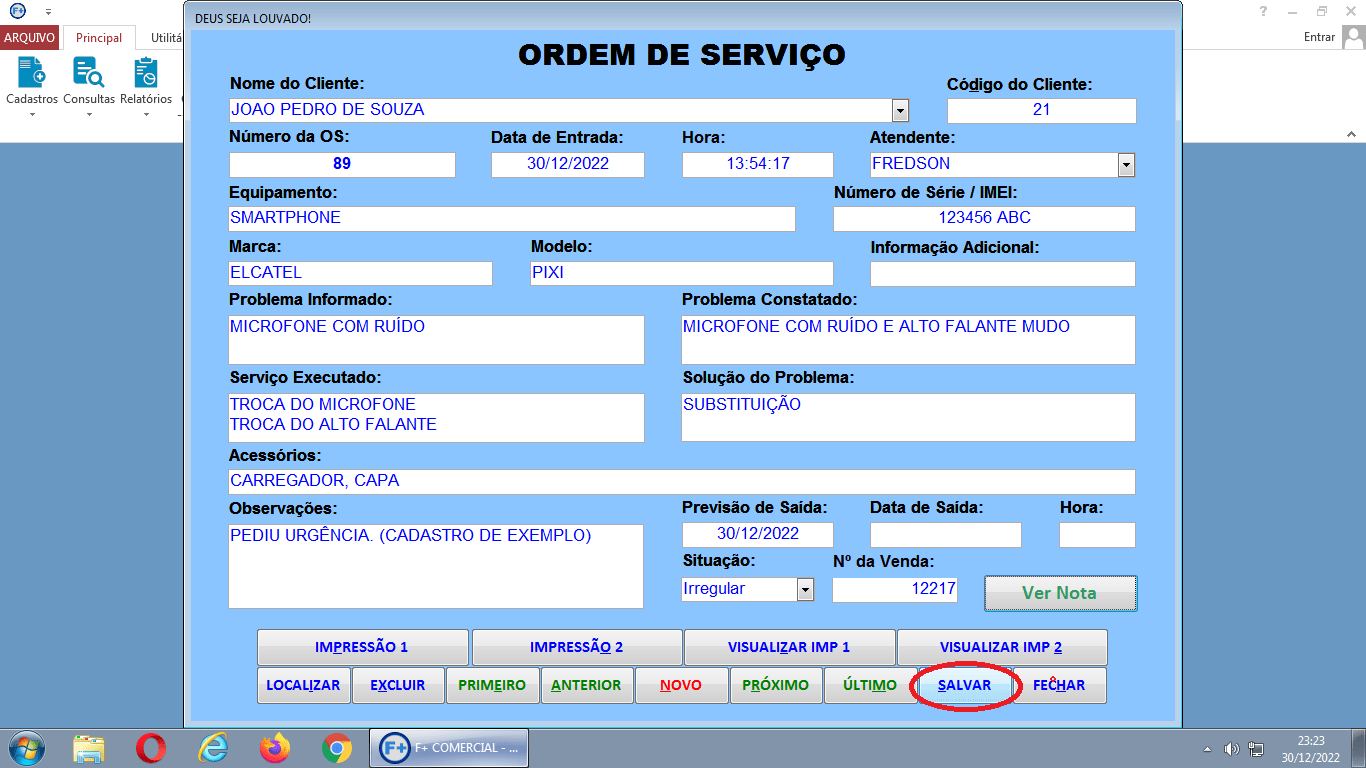1366x768 pixels.
Task: Click the Ver Nota button
Action: pos(1060,593)
